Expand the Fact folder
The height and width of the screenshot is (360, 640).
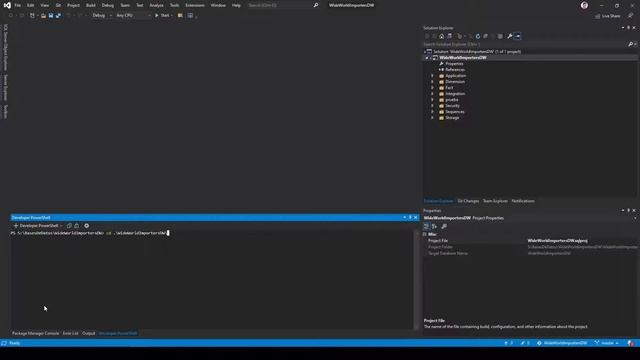click(432, 88)
